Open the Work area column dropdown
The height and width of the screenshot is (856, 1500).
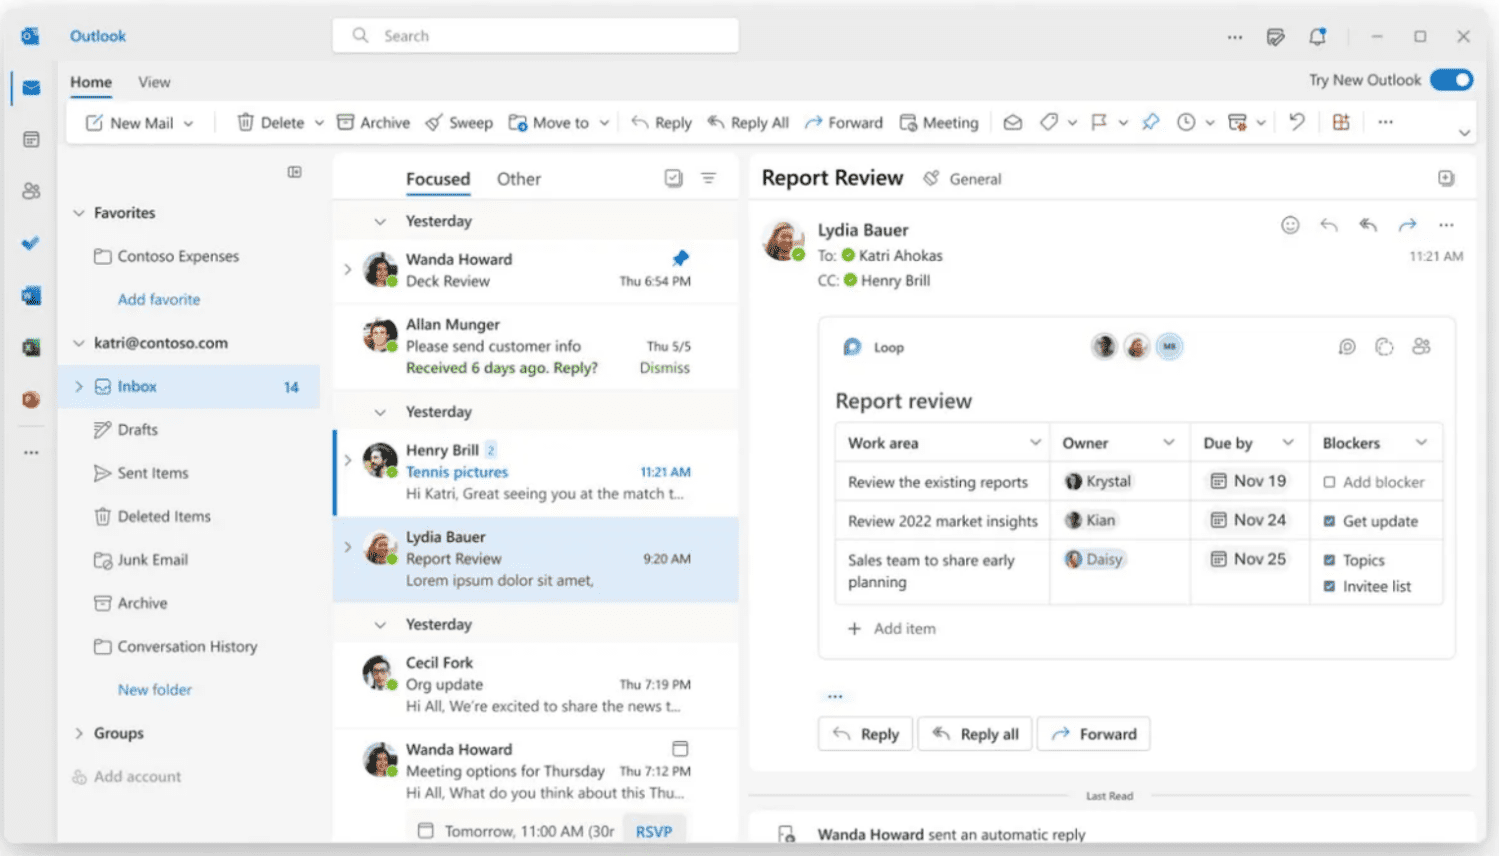[x=1034, y=441]
